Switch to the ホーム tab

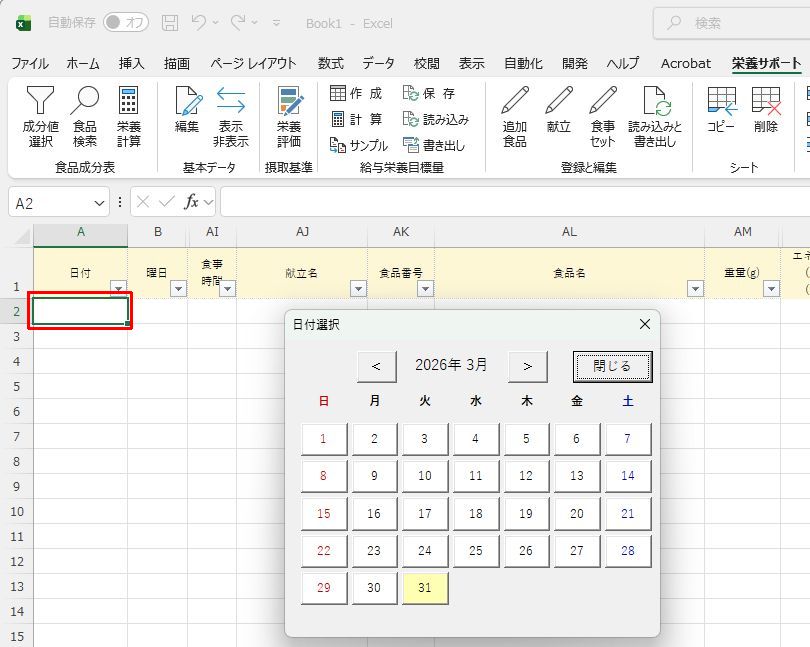point(83,64)
